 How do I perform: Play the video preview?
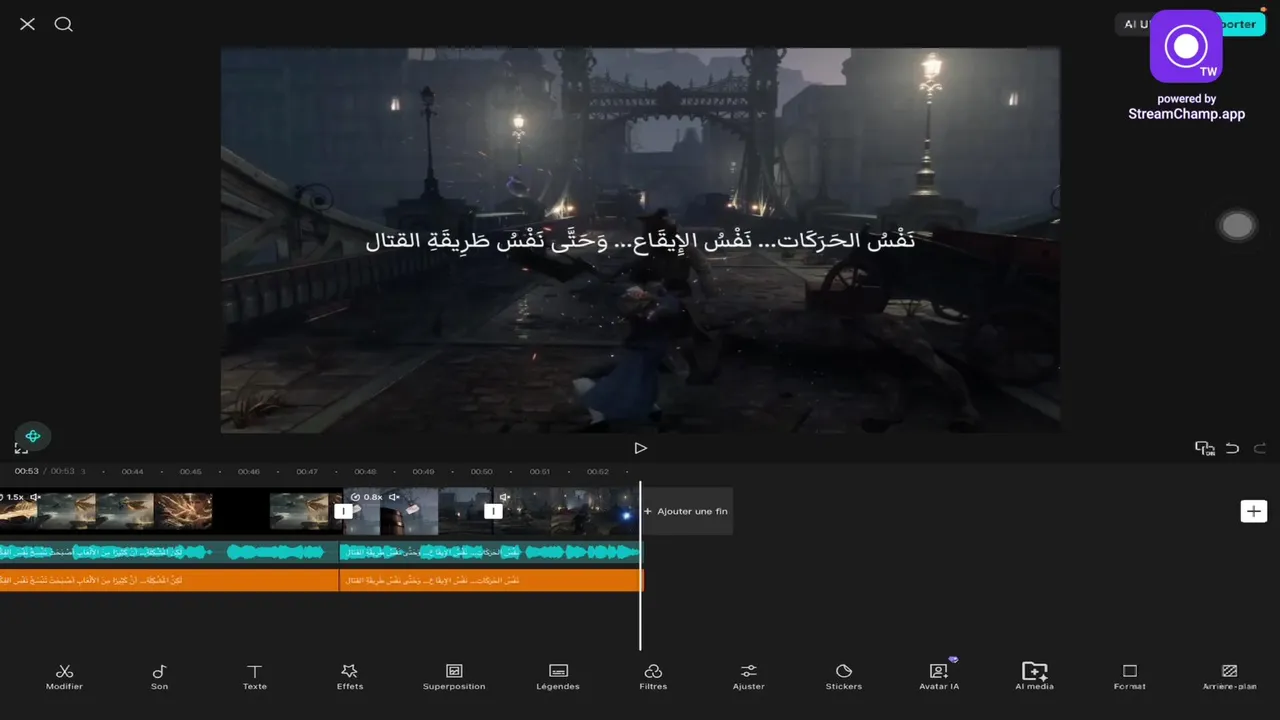point(640,448)
